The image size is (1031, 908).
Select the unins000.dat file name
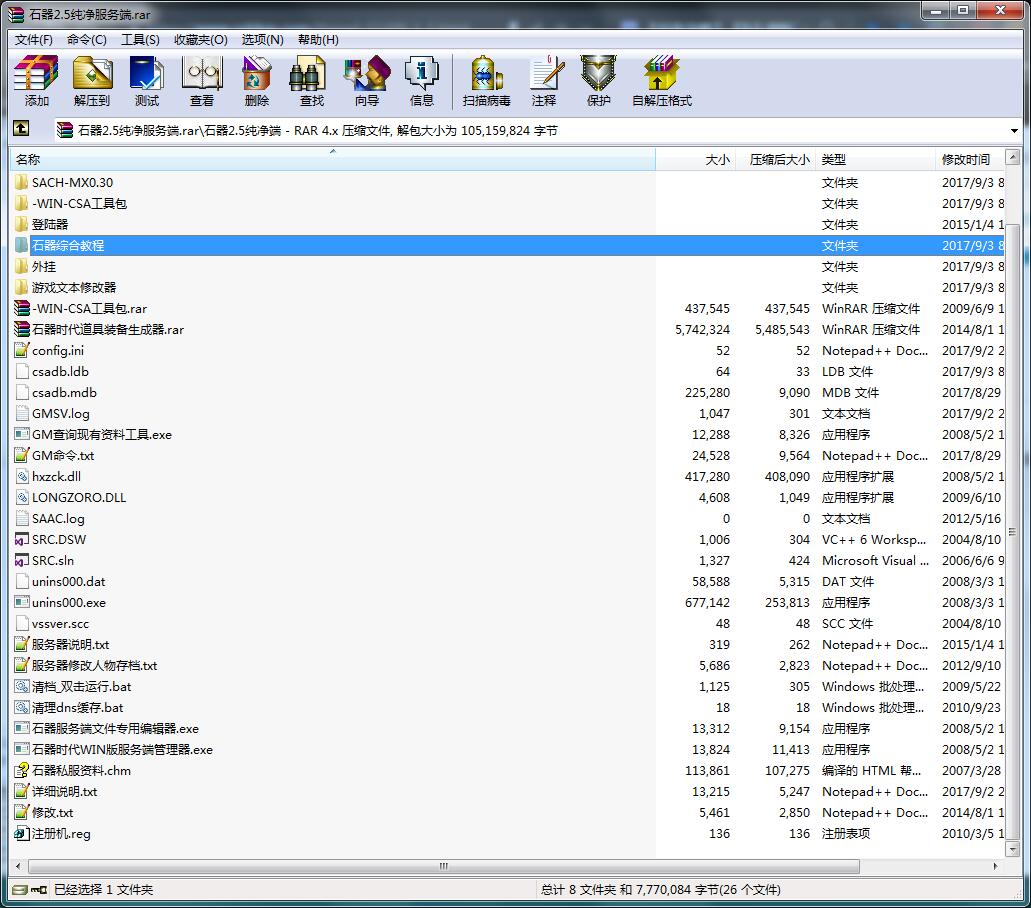point(68,582)
